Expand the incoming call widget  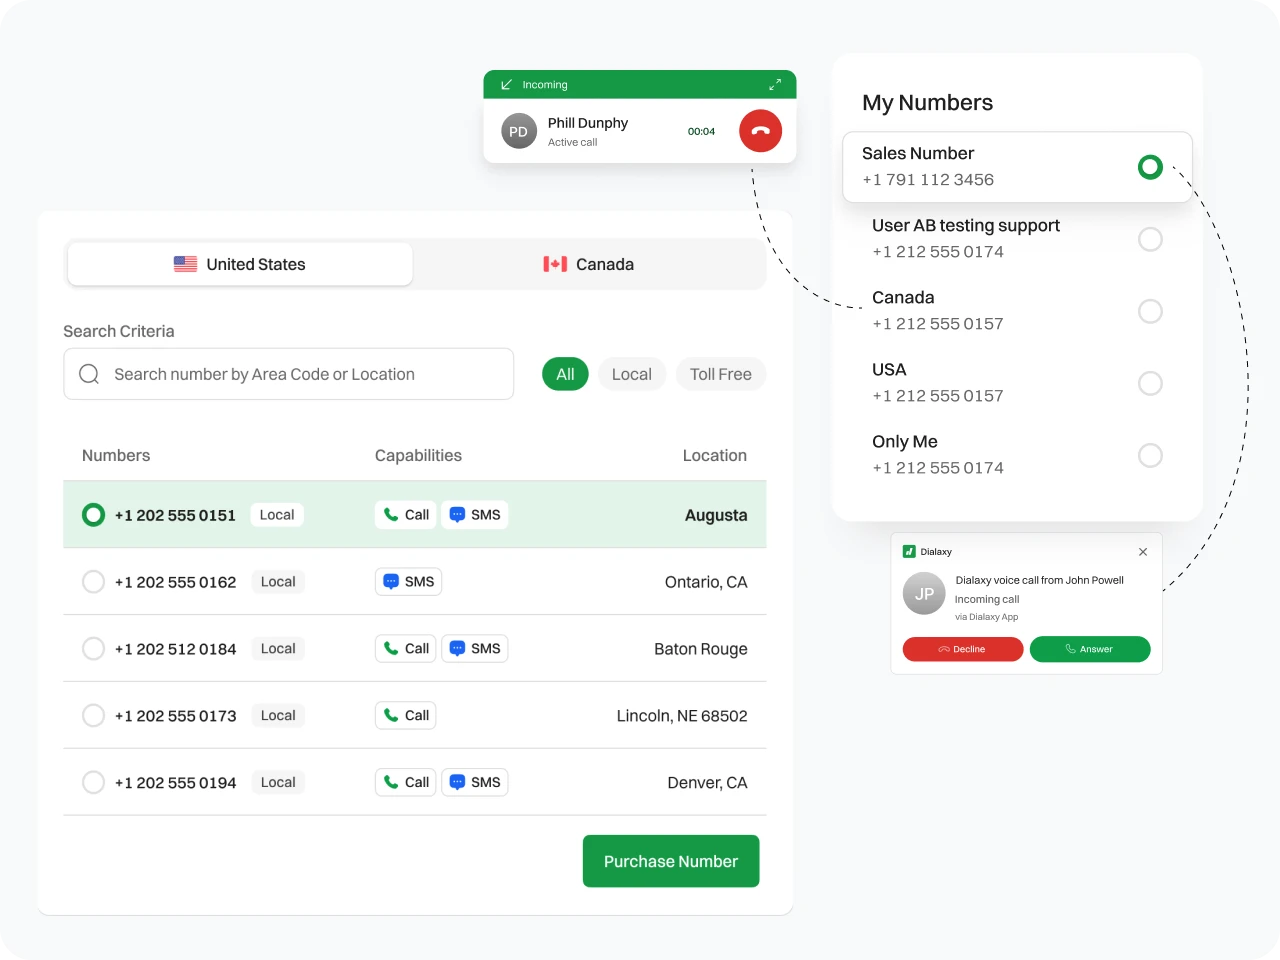coord(775,85)
